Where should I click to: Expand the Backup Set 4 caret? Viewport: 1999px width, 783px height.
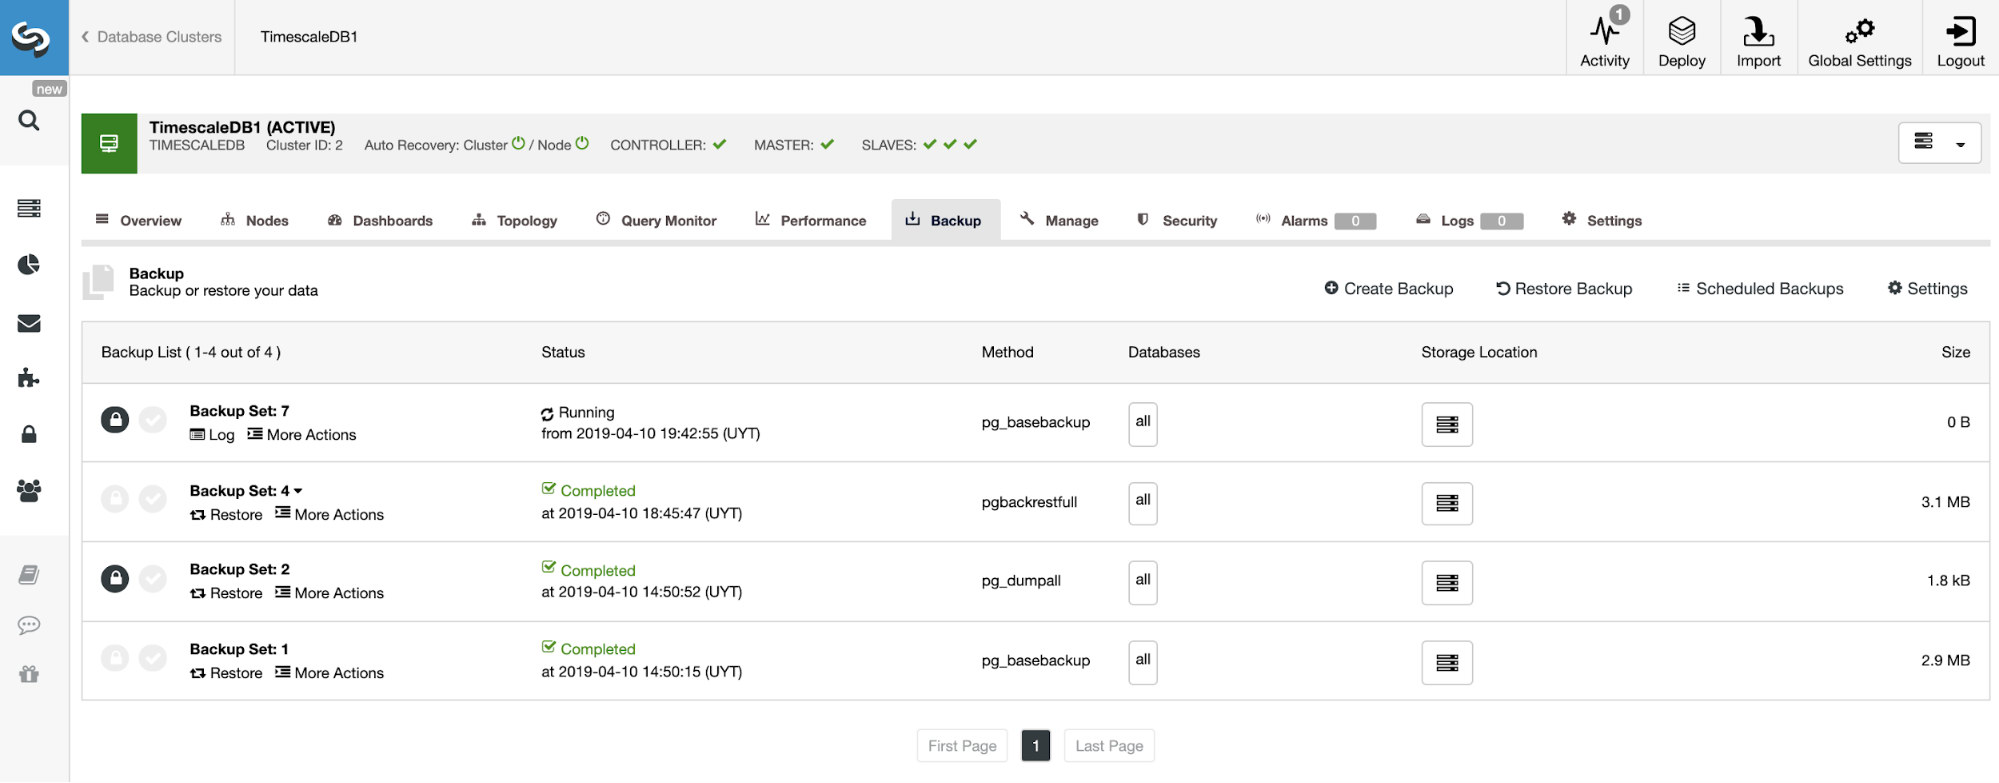point(298,491)
